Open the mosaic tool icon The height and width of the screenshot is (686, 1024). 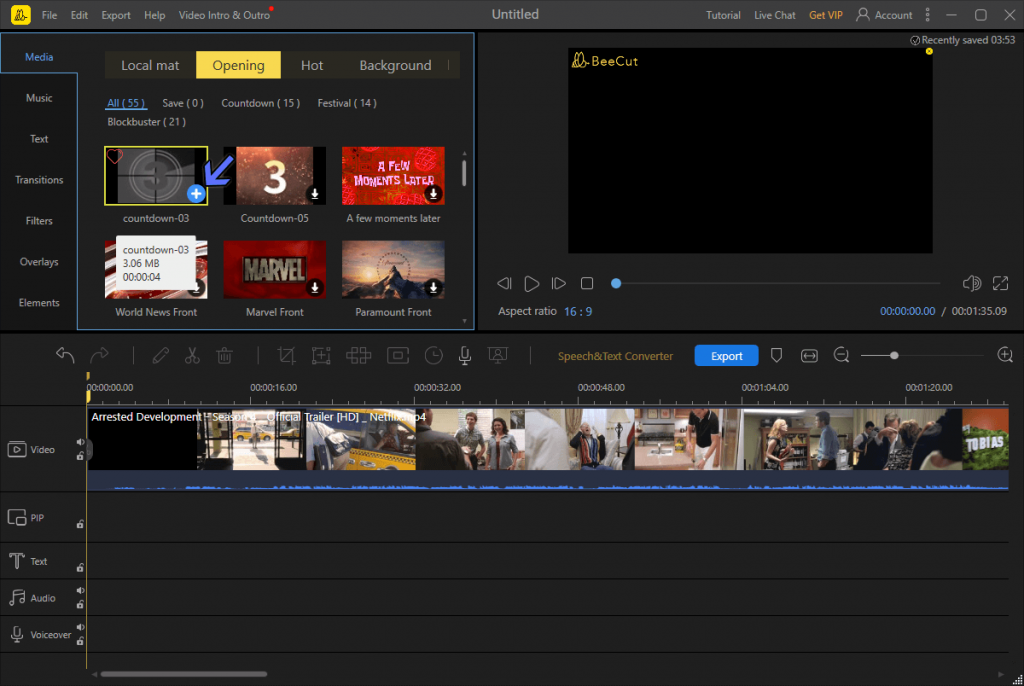359,355
